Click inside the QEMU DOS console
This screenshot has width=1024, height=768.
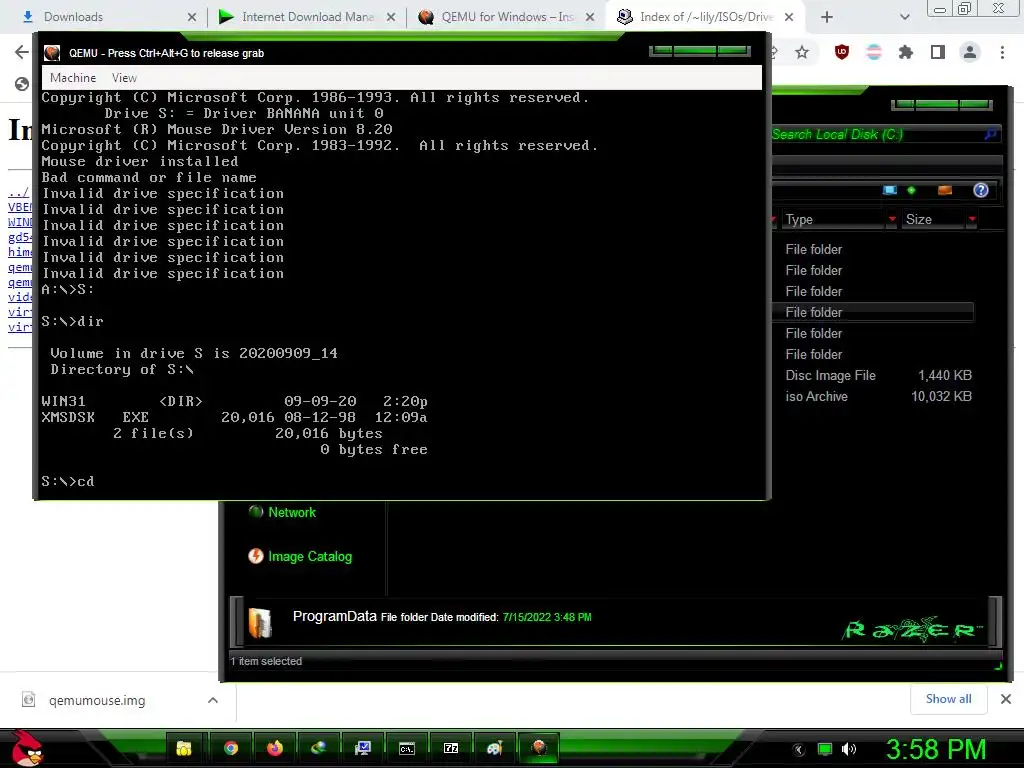click(401, 294)
